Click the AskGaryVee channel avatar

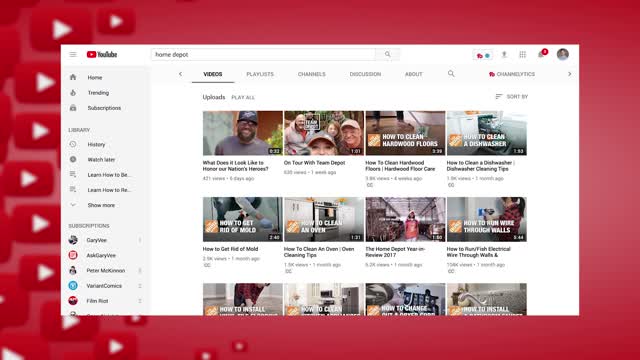click(73, 255)
